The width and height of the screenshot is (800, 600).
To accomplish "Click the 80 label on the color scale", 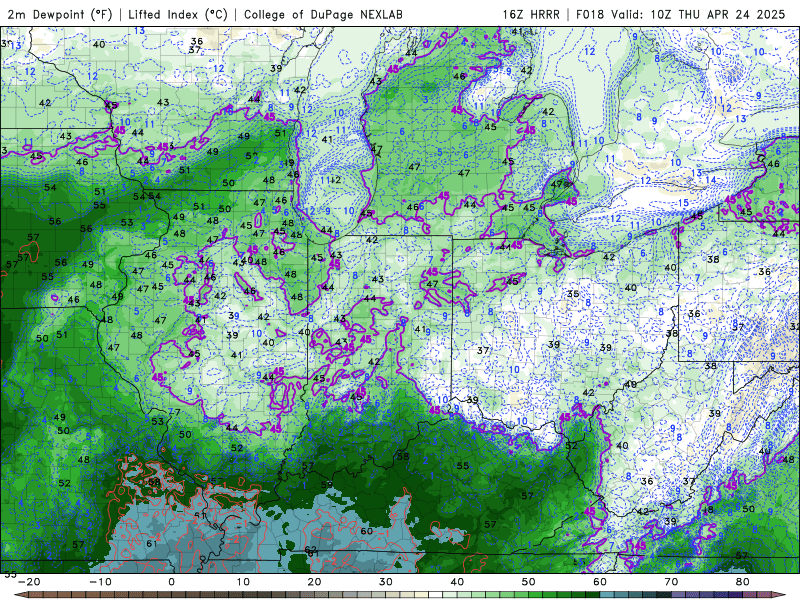I will 743,582.
